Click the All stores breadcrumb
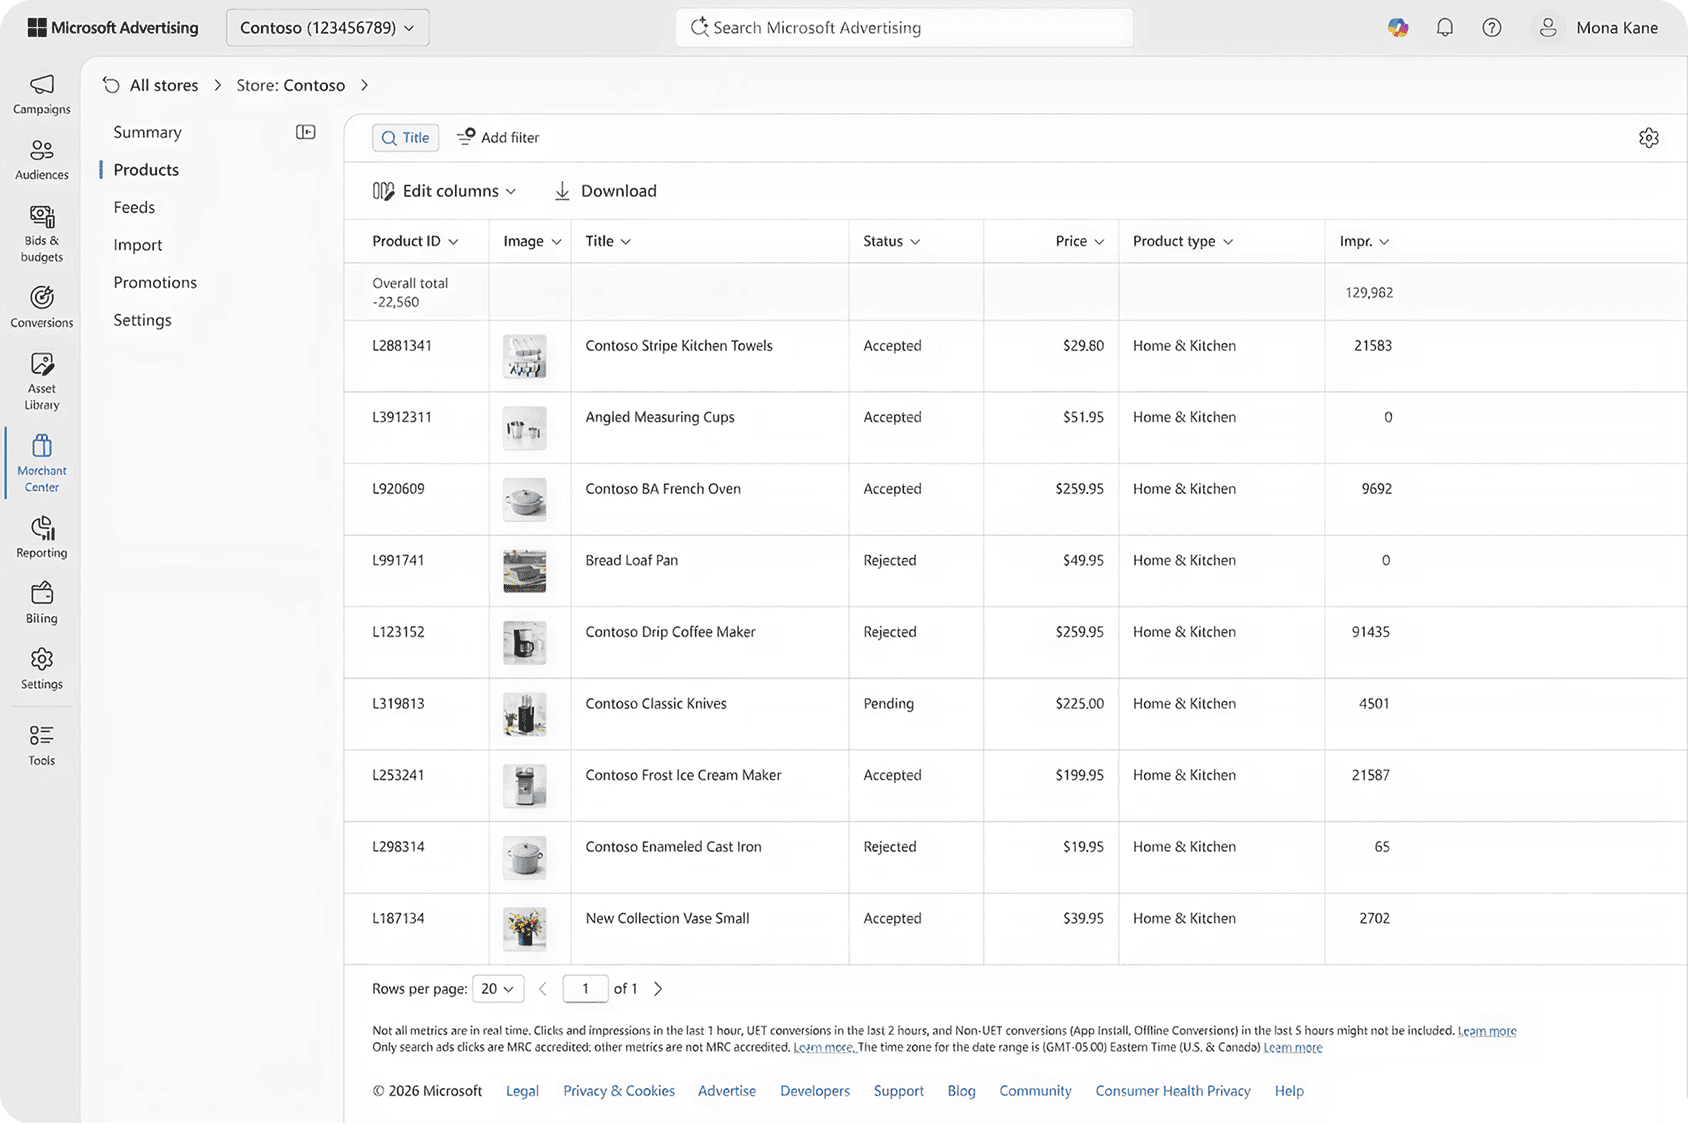This screenshot has width=1688, height=1124. coord(164,85)
